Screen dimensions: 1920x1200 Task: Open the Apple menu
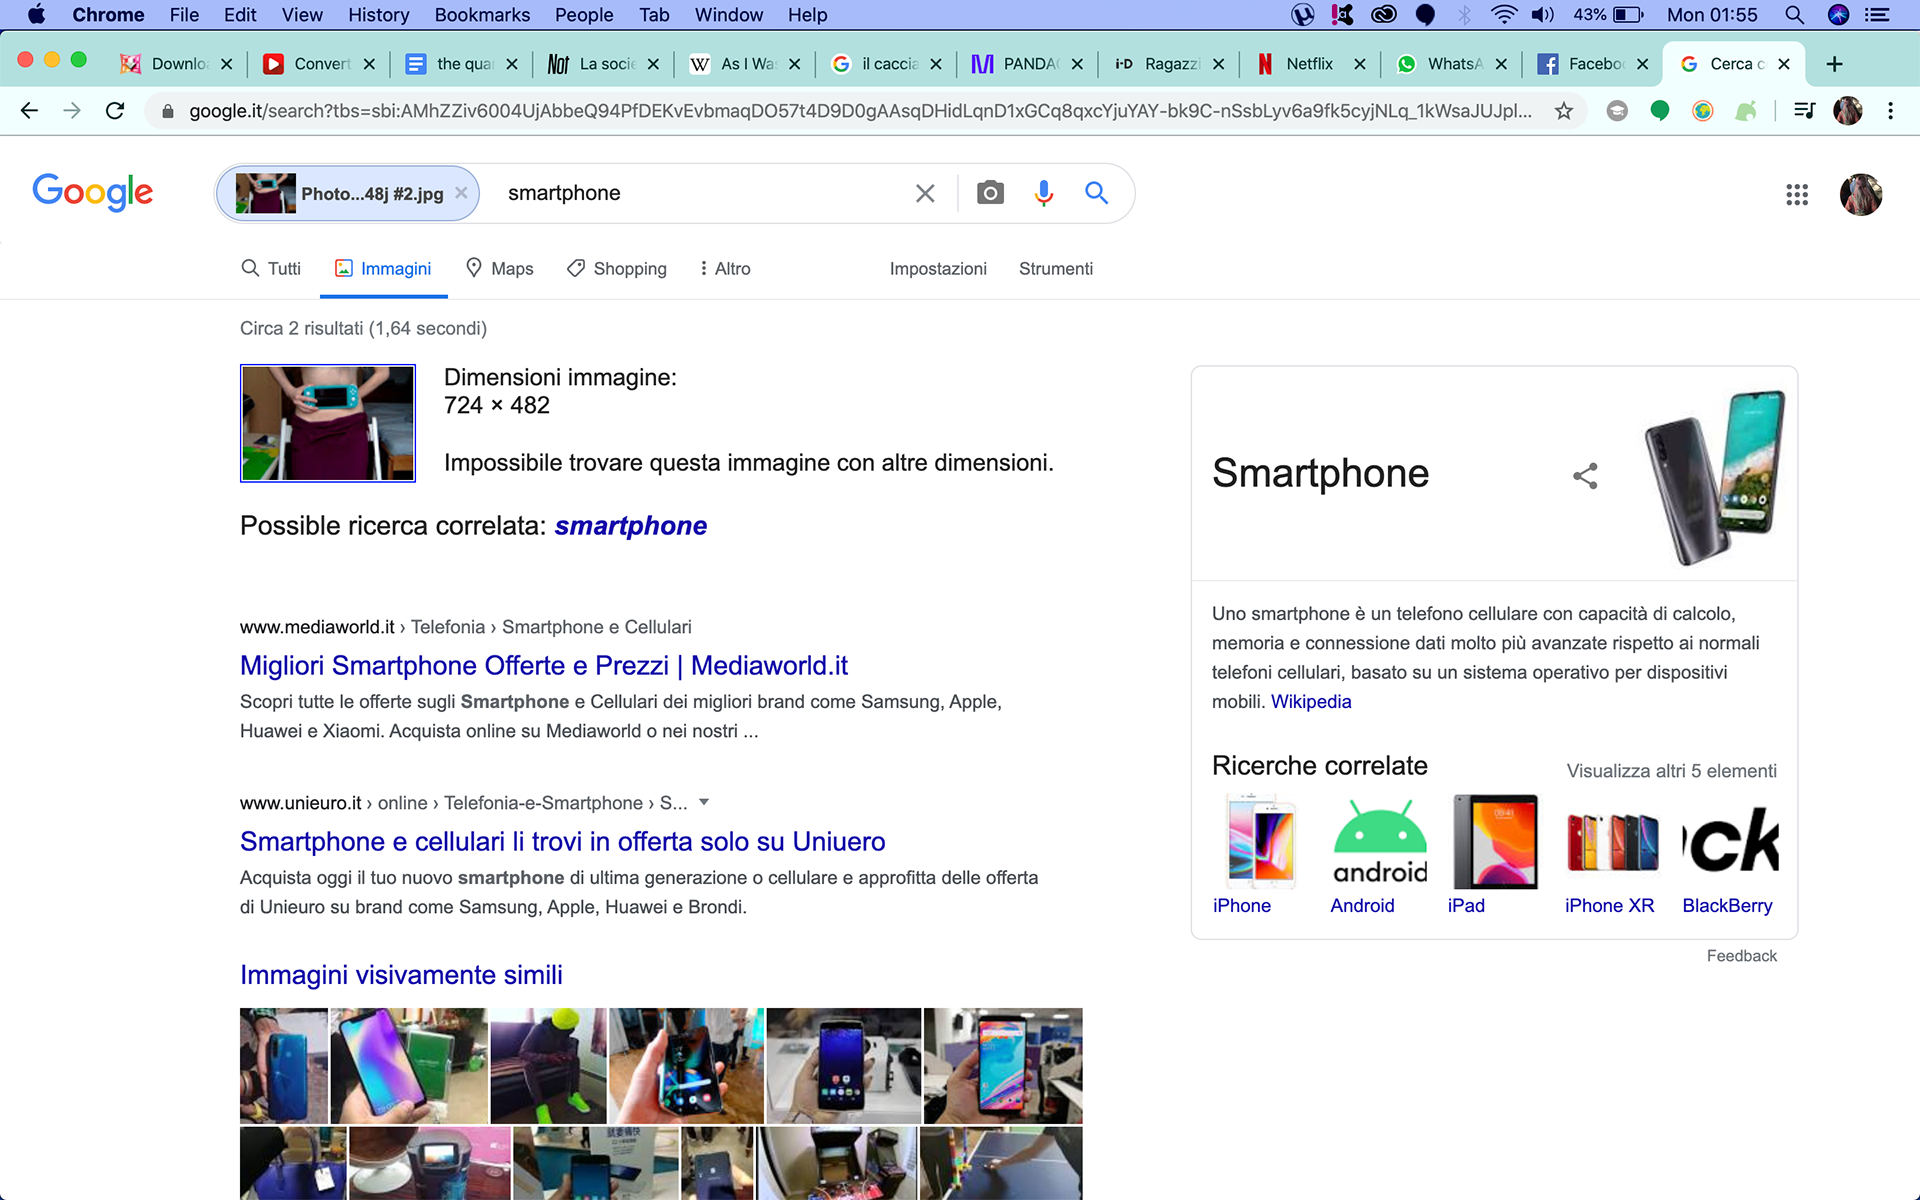36,15
